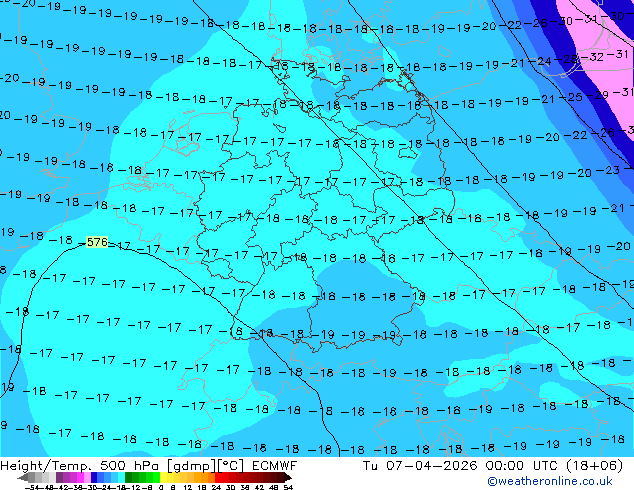This screenshot has height=490, width=634.
Task: Click the '[gdmp]' unit label in the title
Action: coord(190,466)
